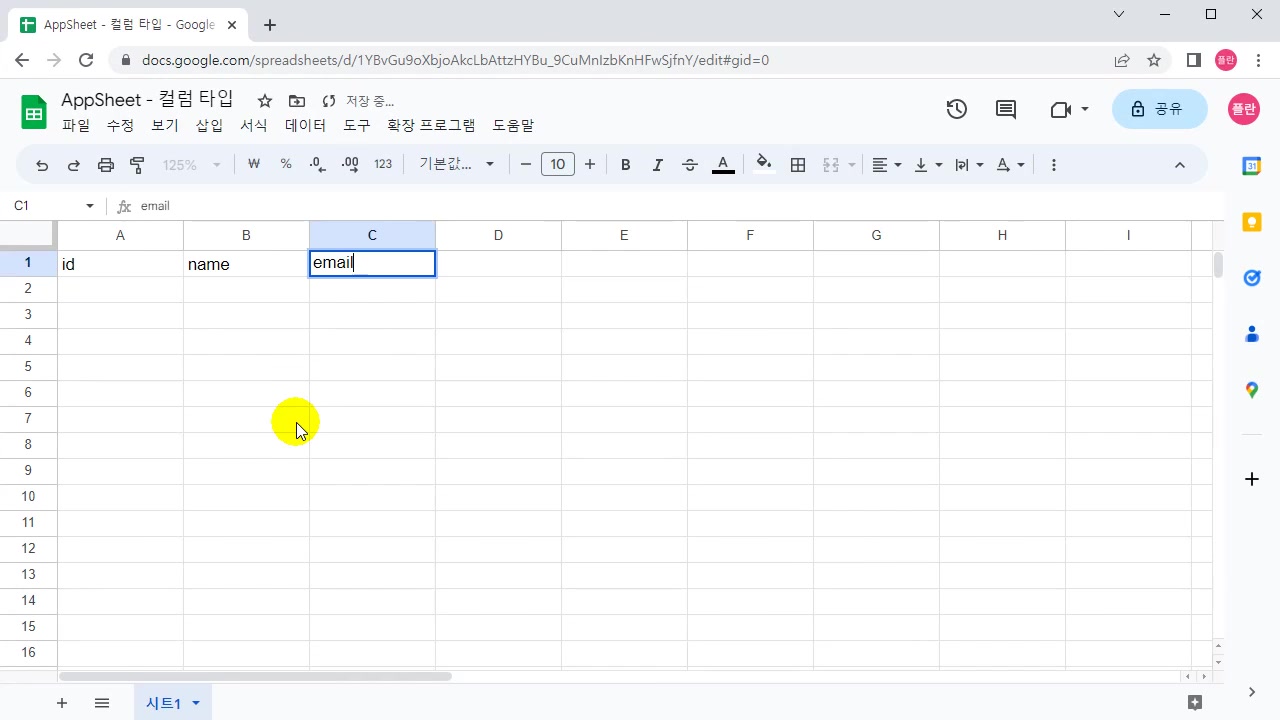Click the 공유 share button
Viewport: 1280px width, 720px height.
1157,109
